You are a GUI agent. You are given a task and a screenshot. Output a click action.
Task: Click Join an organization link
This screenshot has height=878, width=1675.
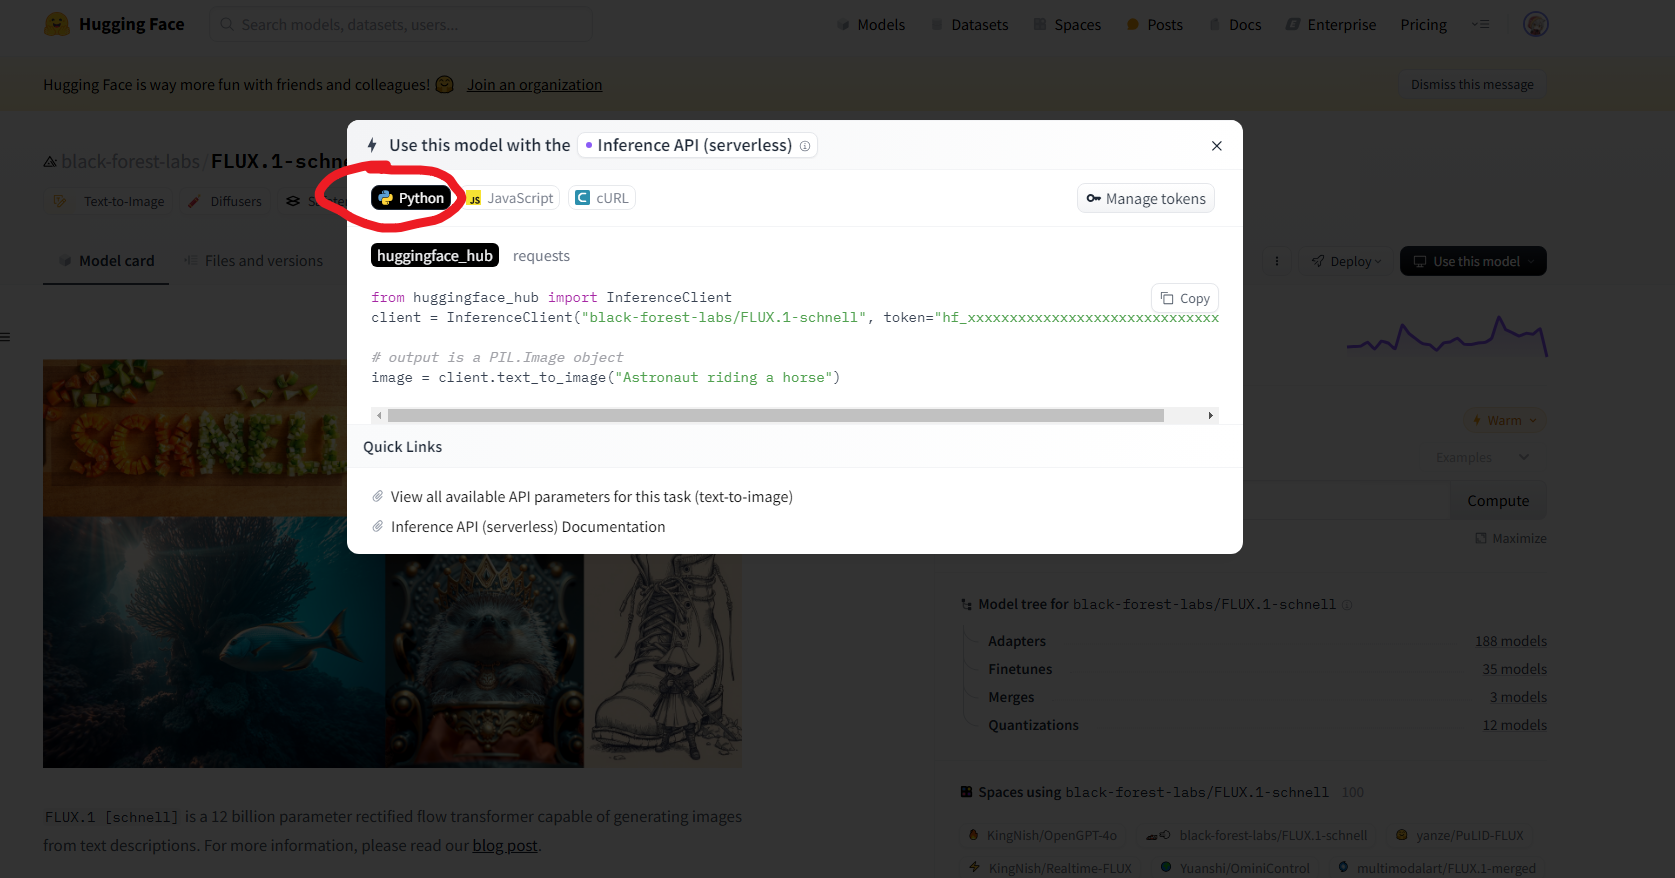tap(534, 85)
